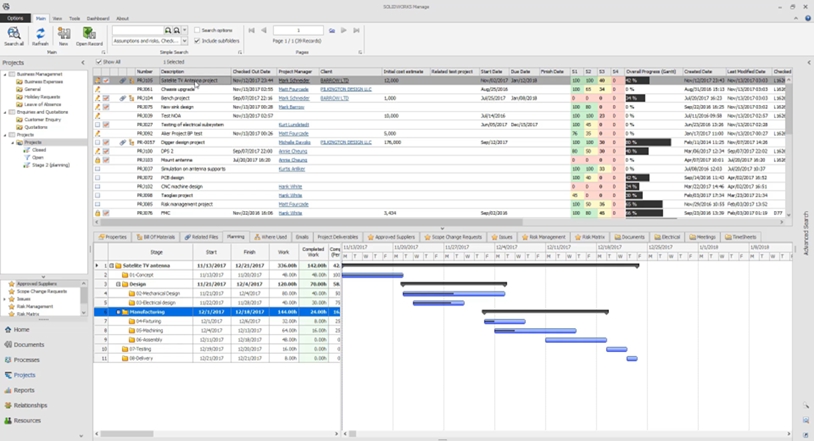Image resolution: width=814 pixels, height=441 pixels.
Task: Click structure icon on Digger design project row
Action: 131,142
